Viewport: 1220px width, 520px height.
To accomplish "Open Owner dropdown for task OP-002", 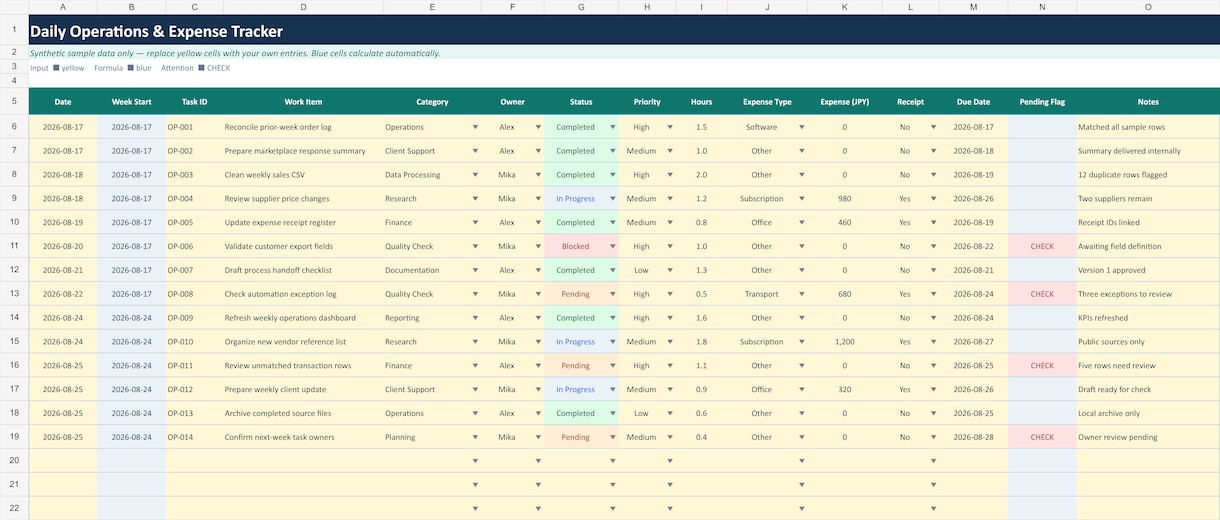I will (x=539, y=151).
